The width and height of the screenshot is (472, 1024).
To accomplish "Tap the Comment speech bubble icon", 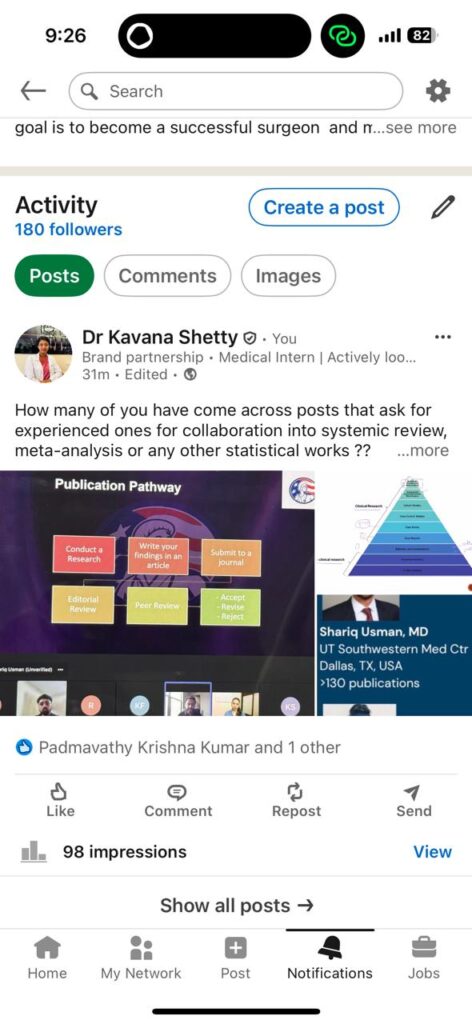I will [178, 792].
